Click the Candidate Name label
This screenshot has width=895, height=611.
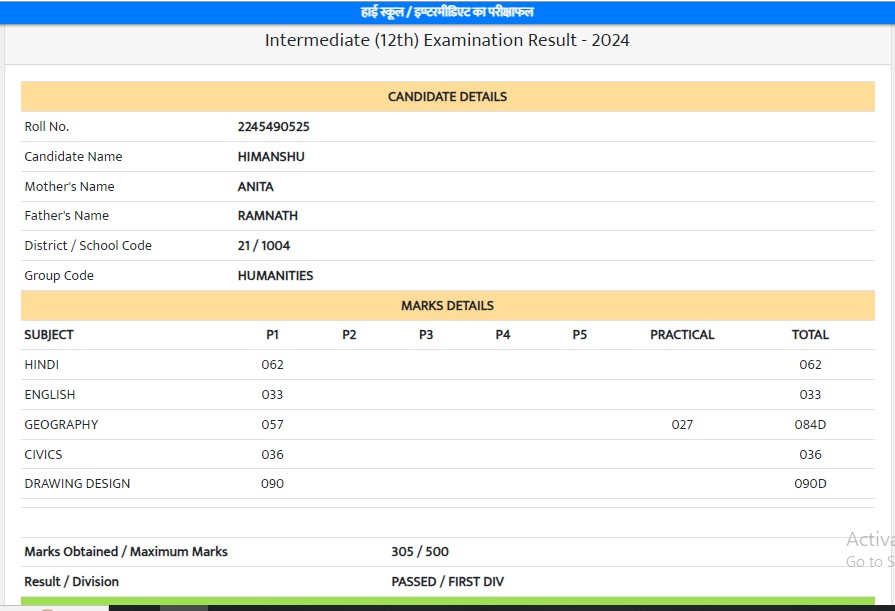click(73, 156)
